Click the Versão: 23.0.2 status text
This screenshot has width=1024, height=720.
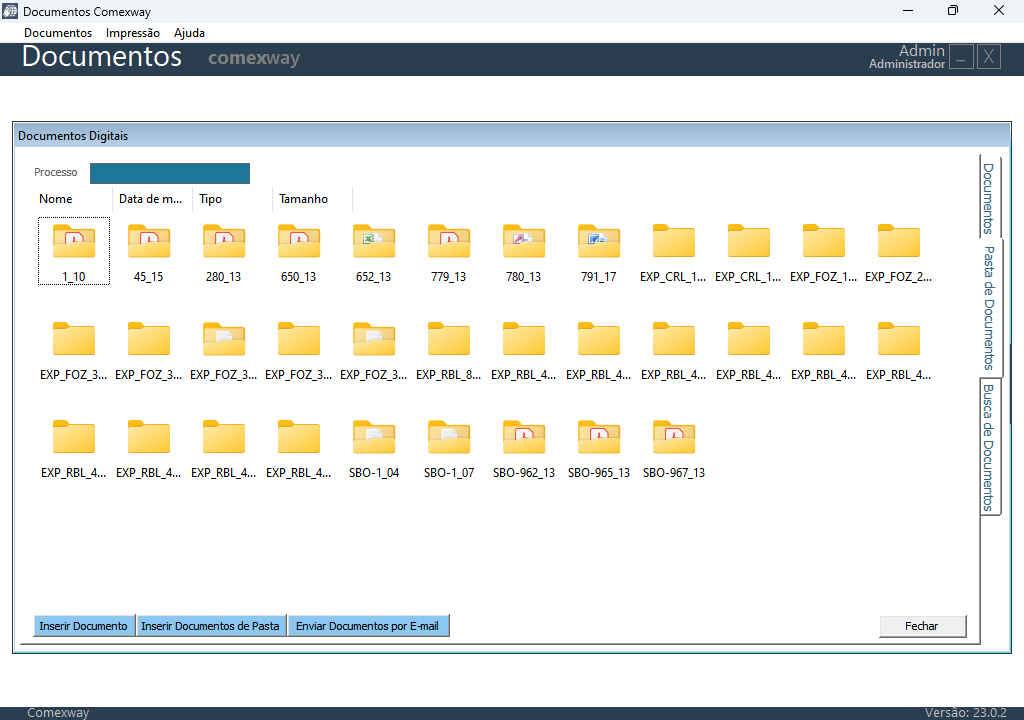966,713
